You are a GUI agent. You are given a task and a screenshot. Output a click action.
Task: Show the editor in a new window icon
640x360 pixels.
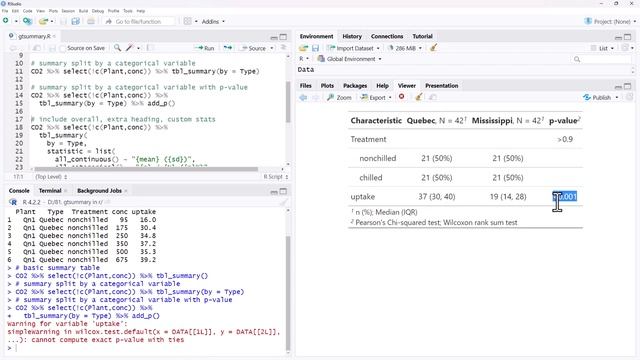pos(37,48)
